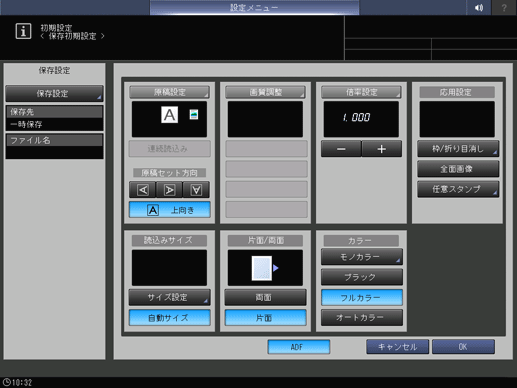
Task: Open 画質調整 image quality settings
Action: (265, 92)
